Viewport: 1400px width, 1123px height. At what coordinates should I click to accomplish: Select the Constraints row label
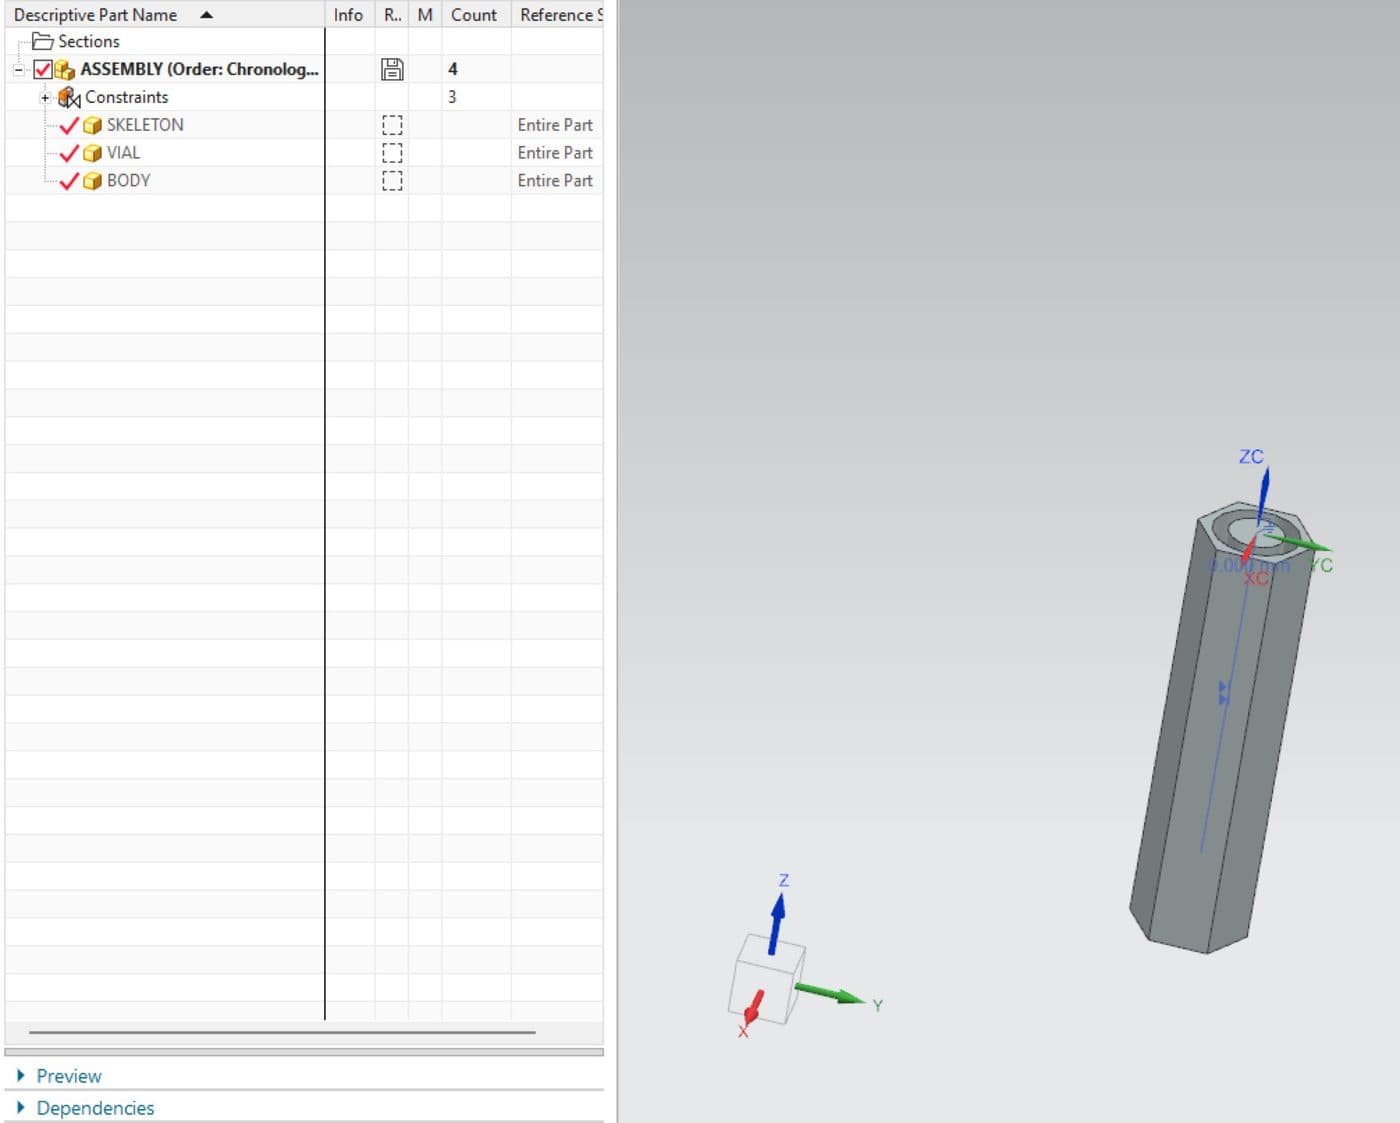pos(126,97)
